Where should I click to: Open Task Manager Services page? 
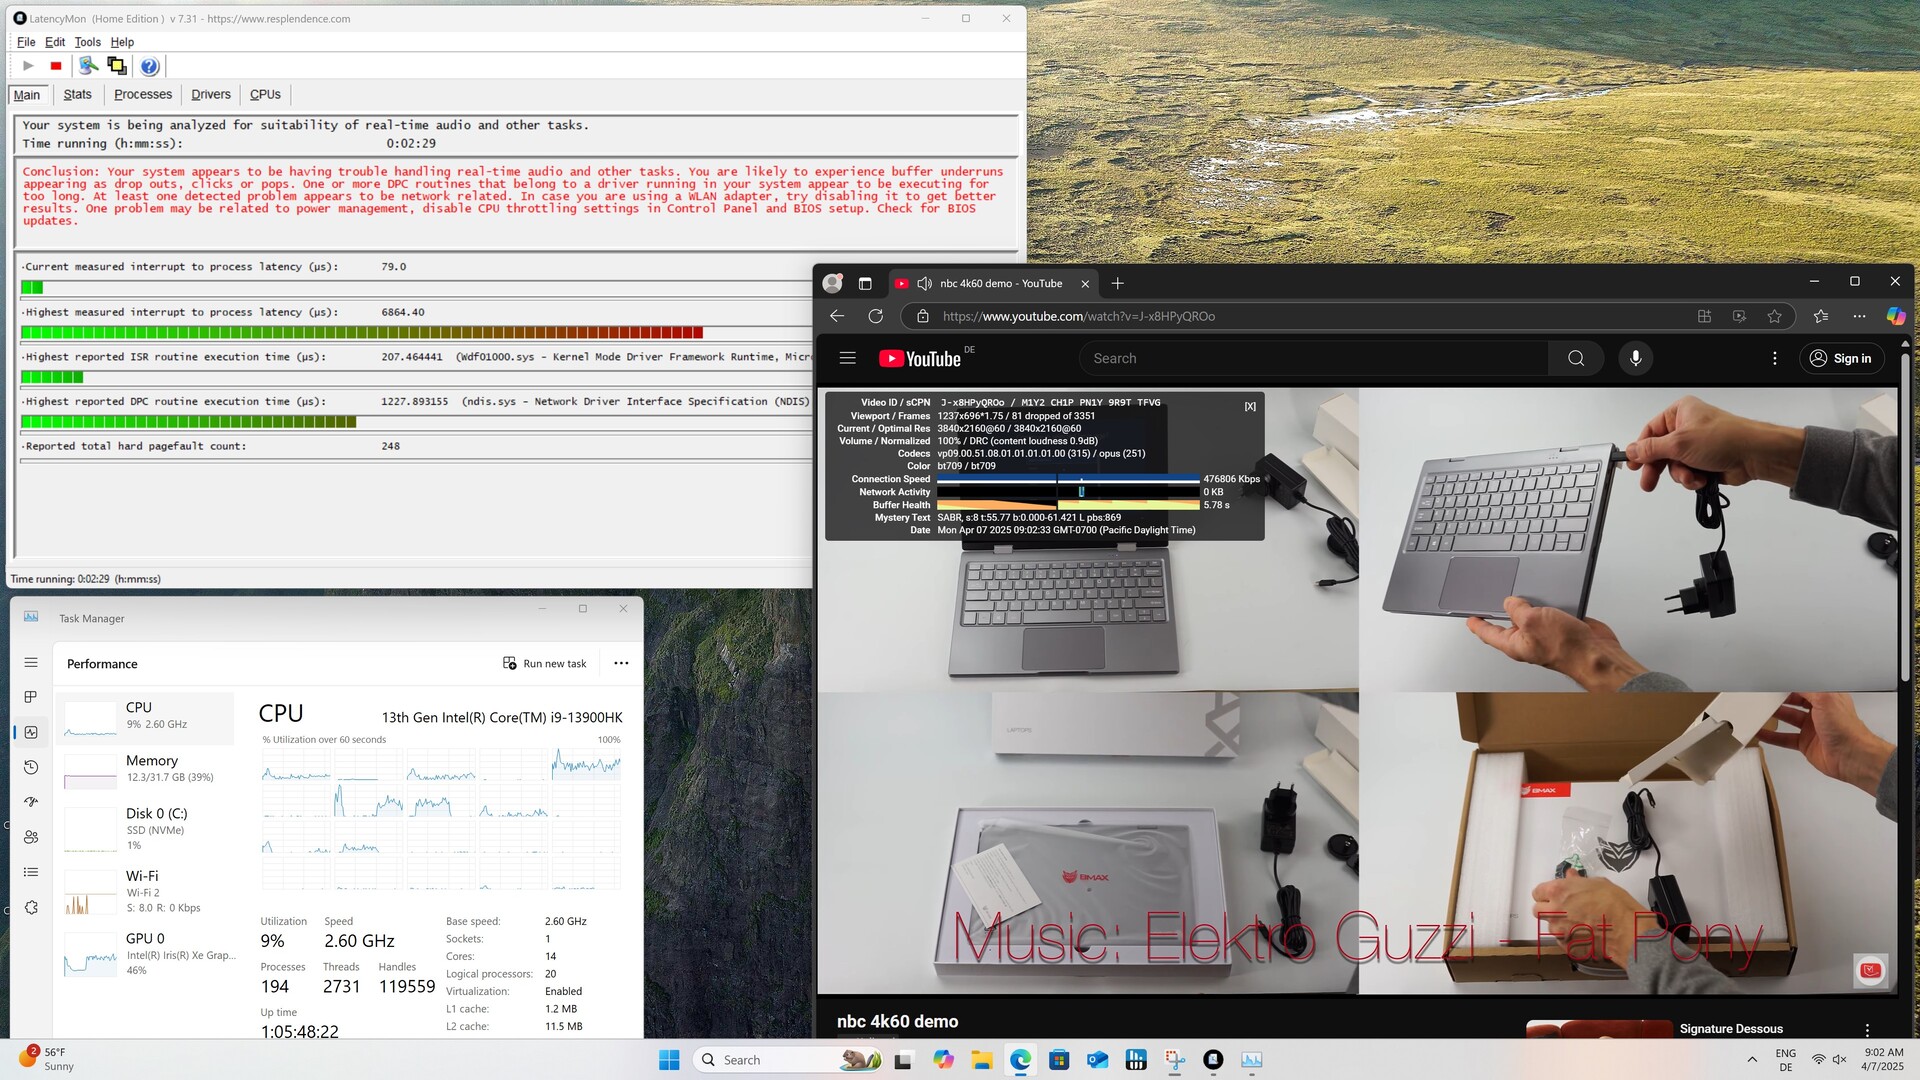tap(31, 907)
